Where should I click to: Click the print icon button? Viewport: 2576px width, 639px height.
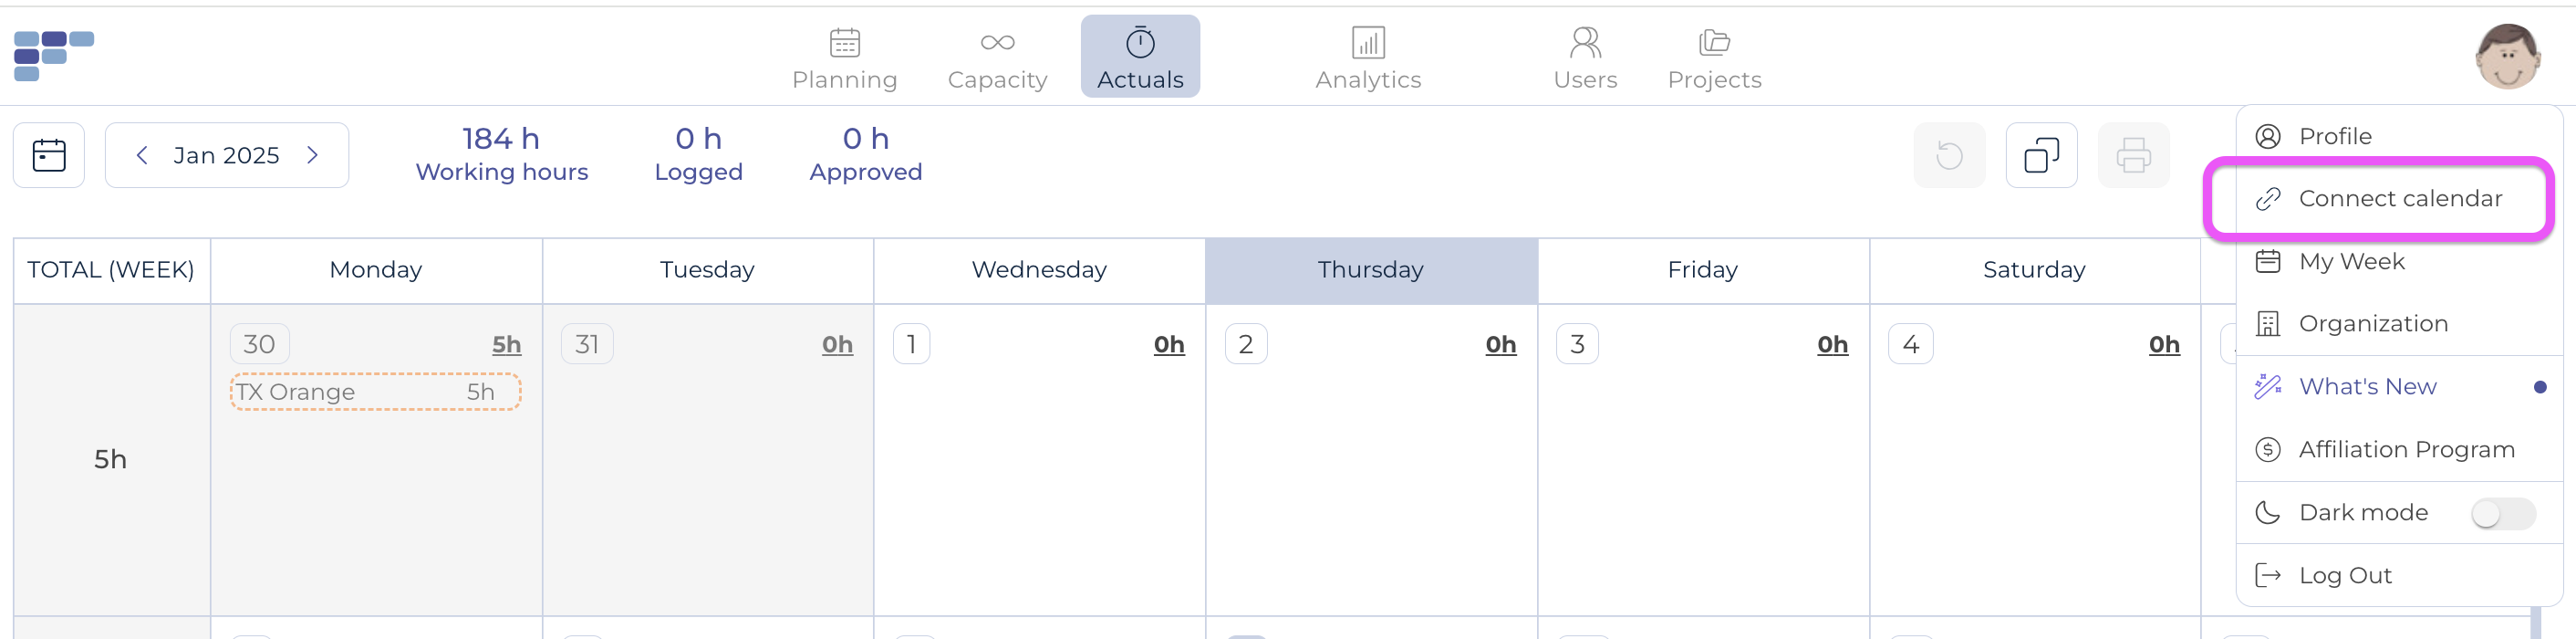pyautogui.click(x=2132, y=155)
